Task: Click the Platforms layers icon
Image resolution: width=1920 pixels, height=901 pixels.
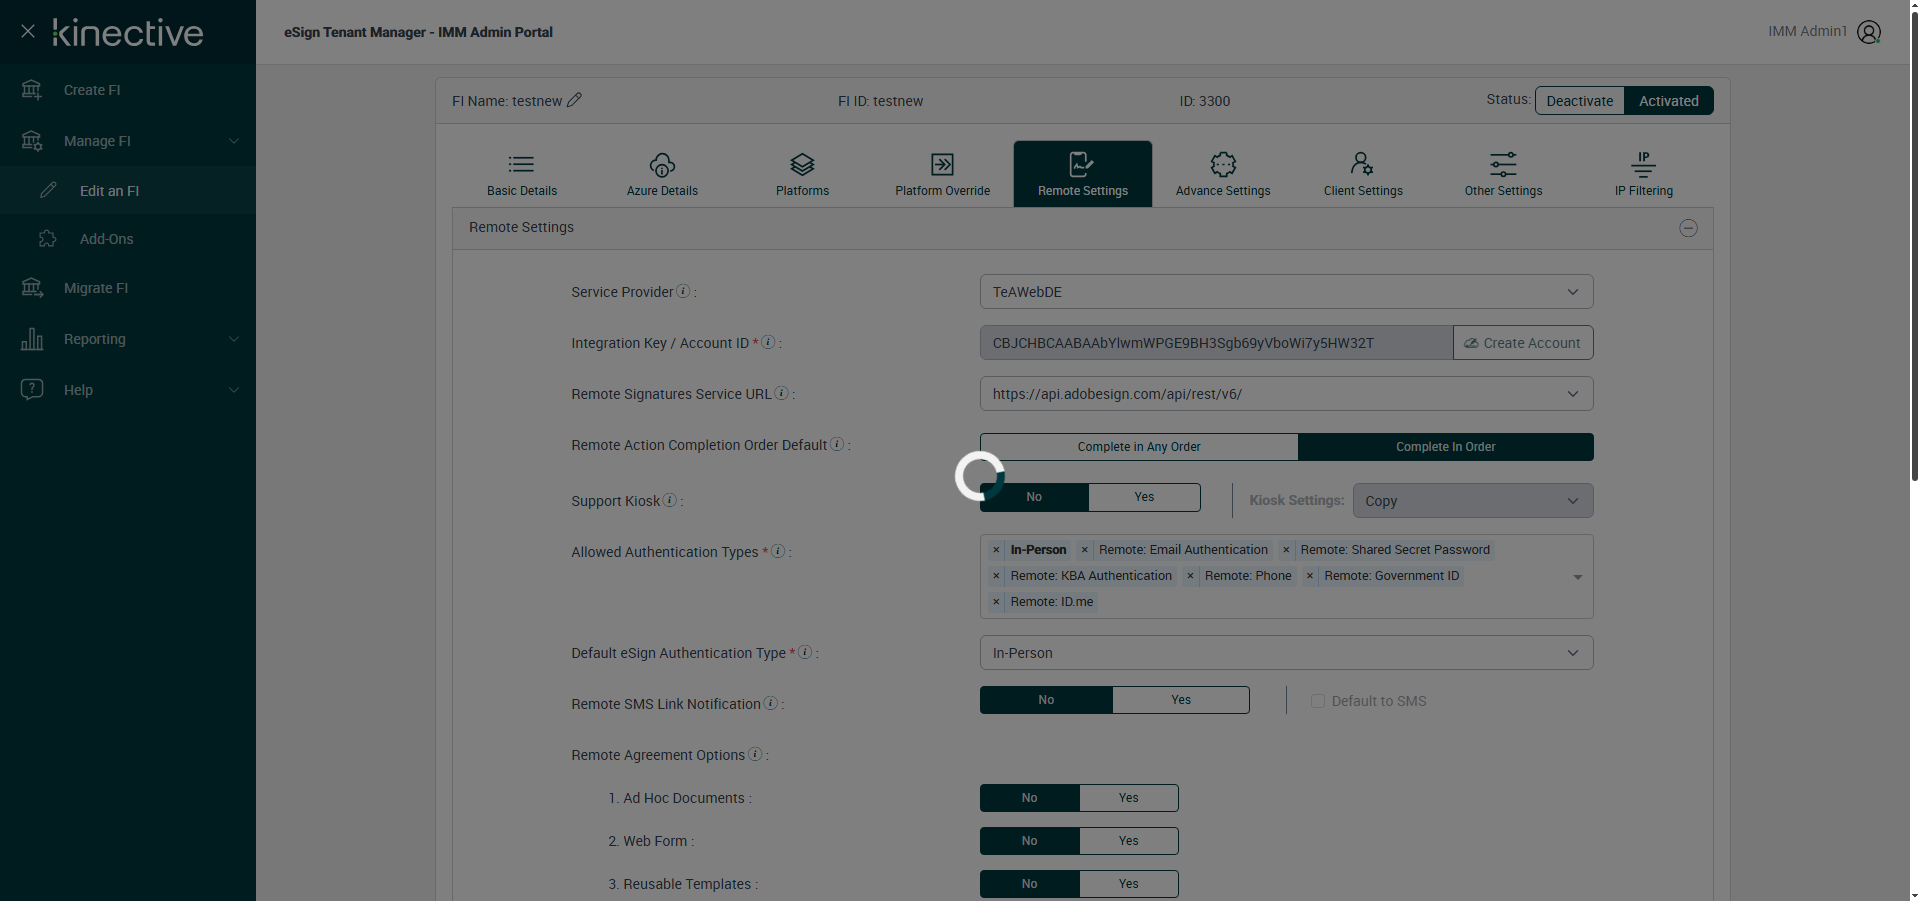Action: (x=802, y=164)
